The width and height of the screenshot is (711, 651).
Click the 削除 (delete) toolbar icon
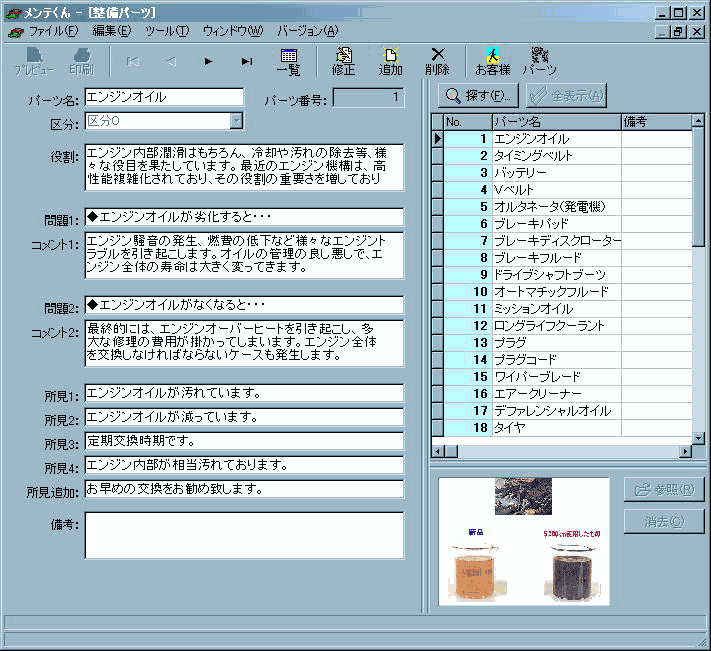(x=437, y=61)
